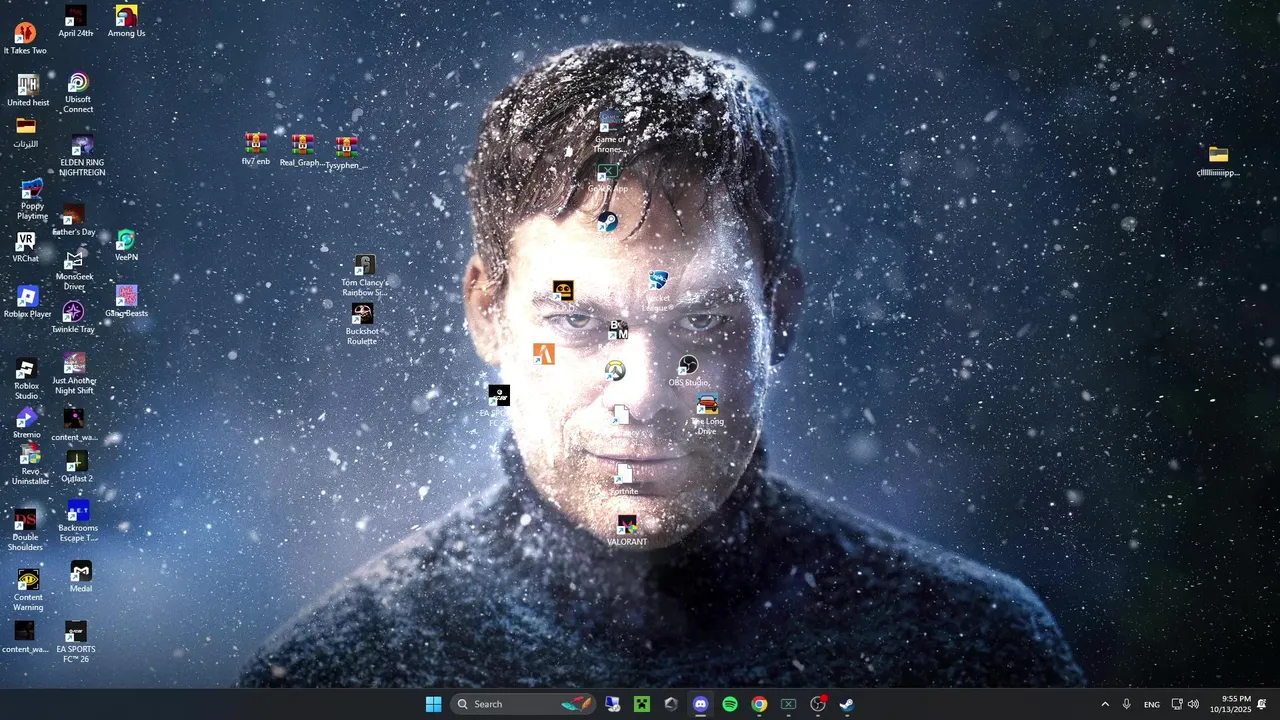This screenshot has width=1280, height=720.
Task: Select the Revo Uninstaller icon
Action: coord(30,466)
